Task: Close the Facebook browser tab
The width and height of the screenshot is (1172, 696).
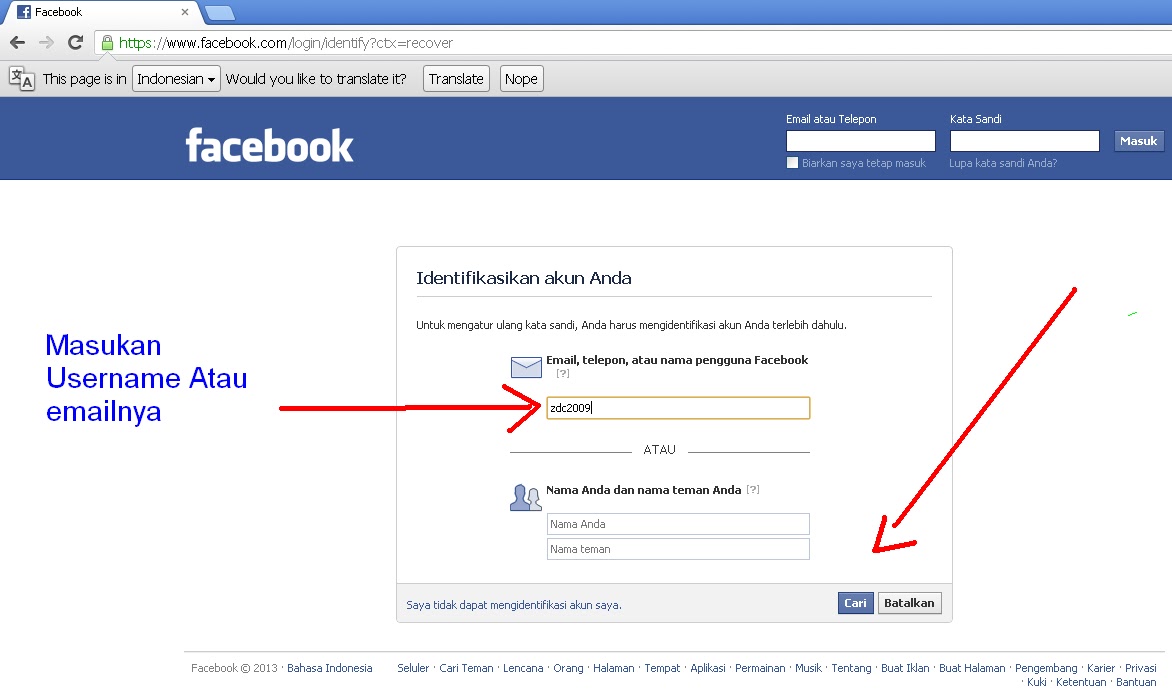Action: (x=185, y=12)
